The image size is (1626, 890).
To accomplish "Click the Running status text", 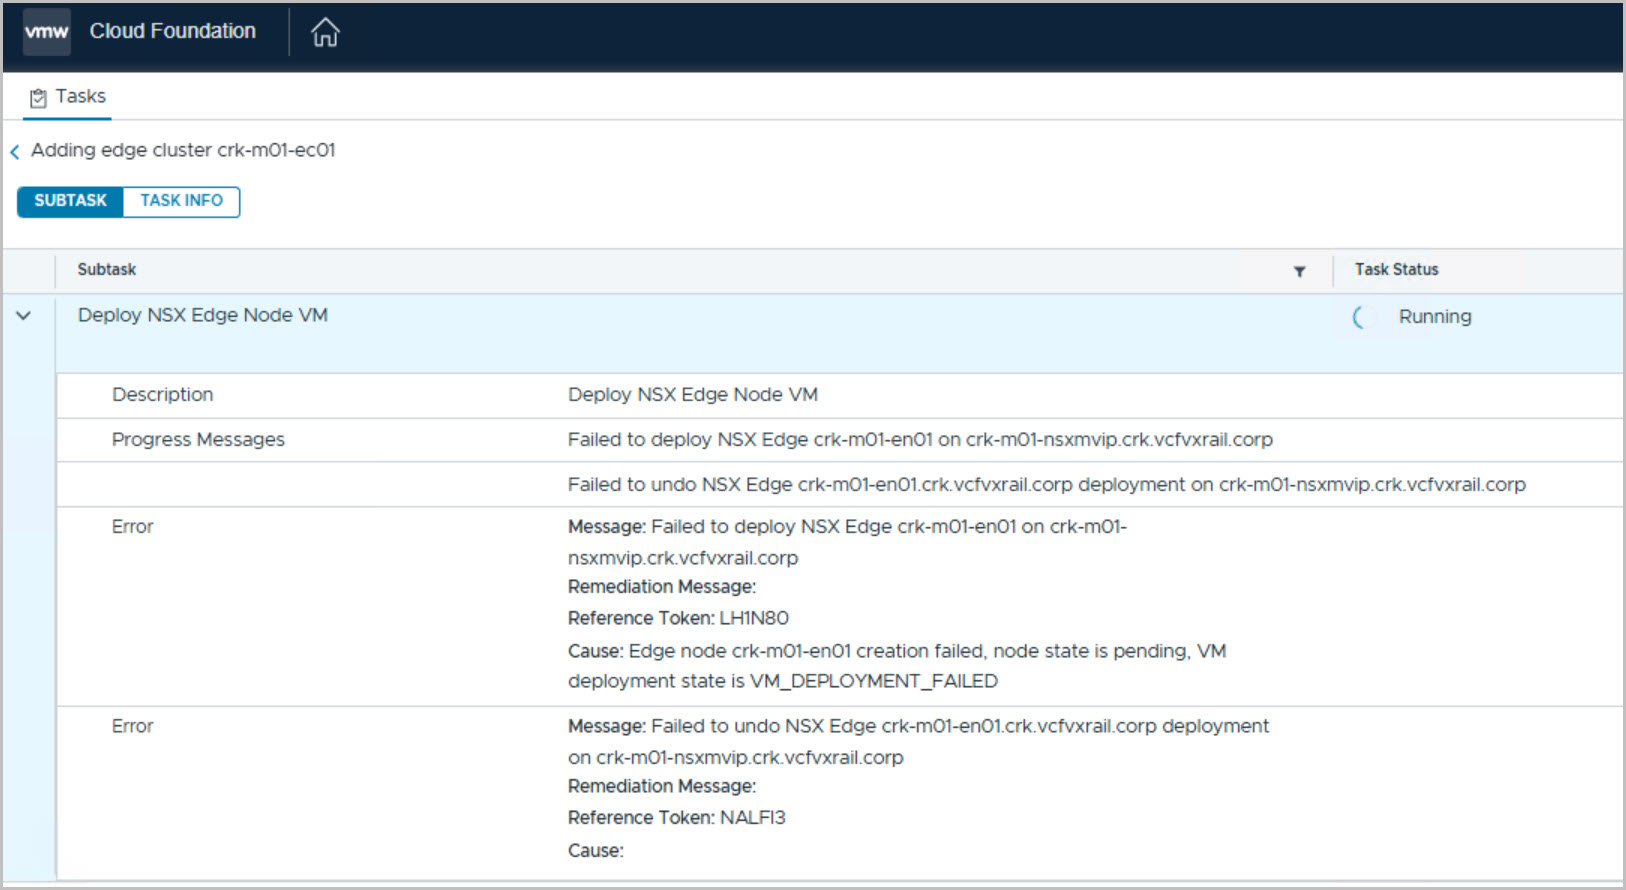I will click(x=1434, y=317).
